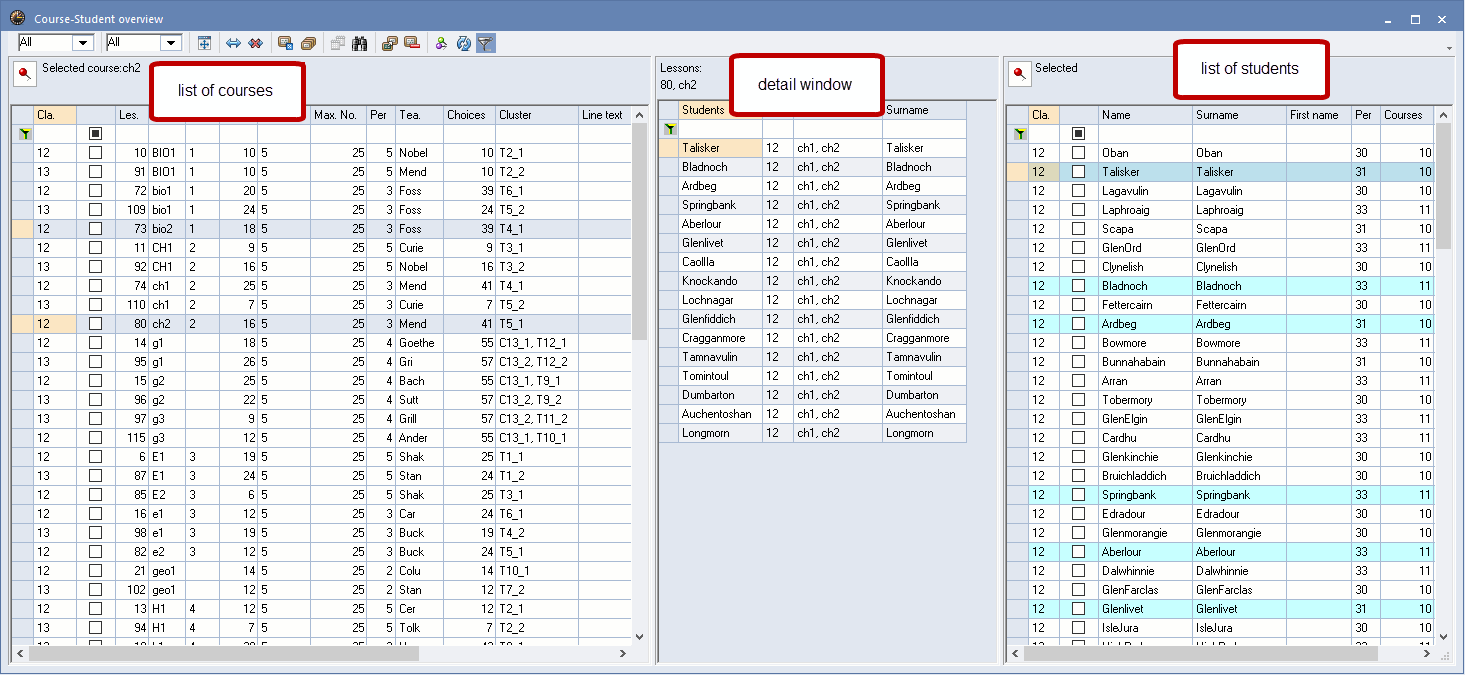Open the toolbar overflow arrow at far right
This screenshot has height=675, width=1465.
click(1449, 47)
